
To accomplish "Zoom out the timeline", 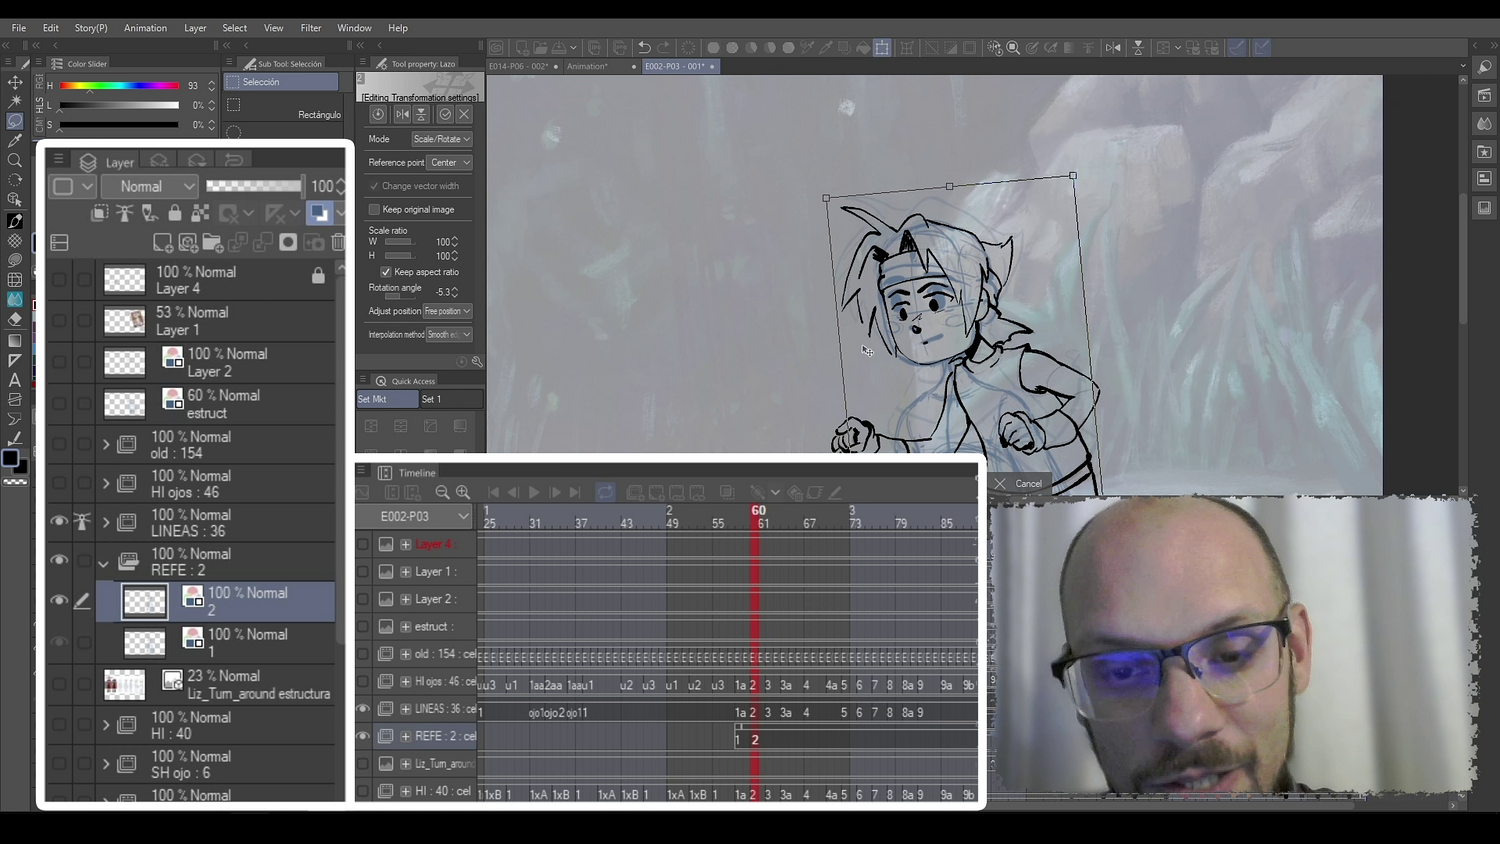I will [442, 492].
